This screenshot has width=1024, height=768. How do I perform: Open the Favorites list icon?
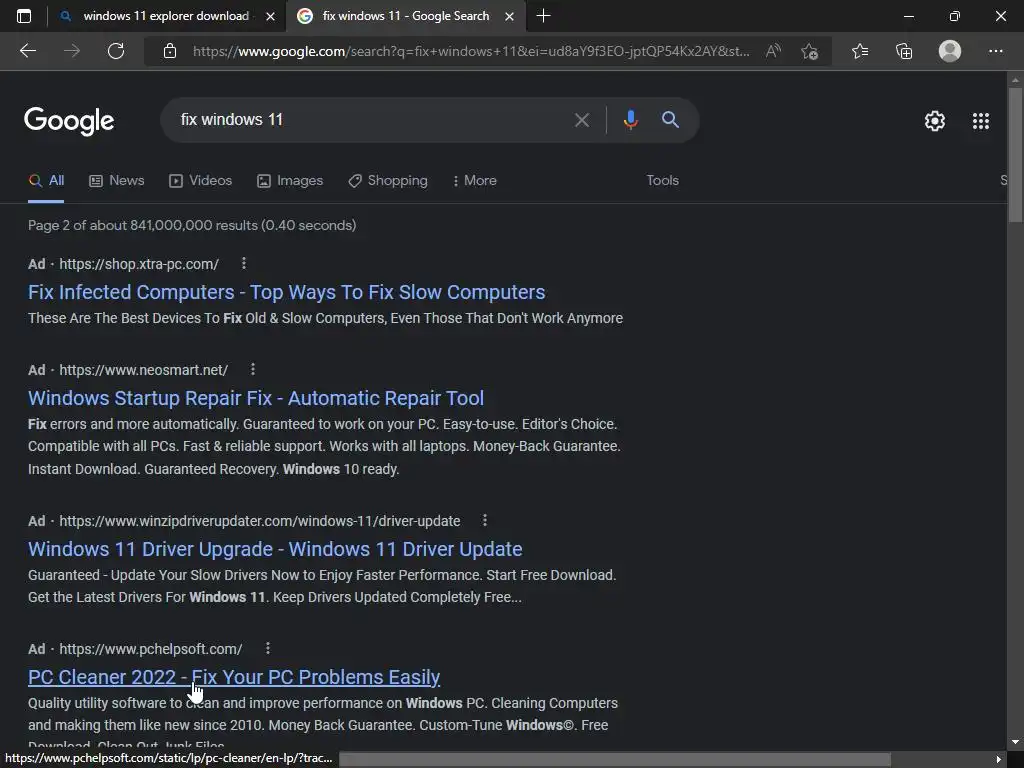860,51
